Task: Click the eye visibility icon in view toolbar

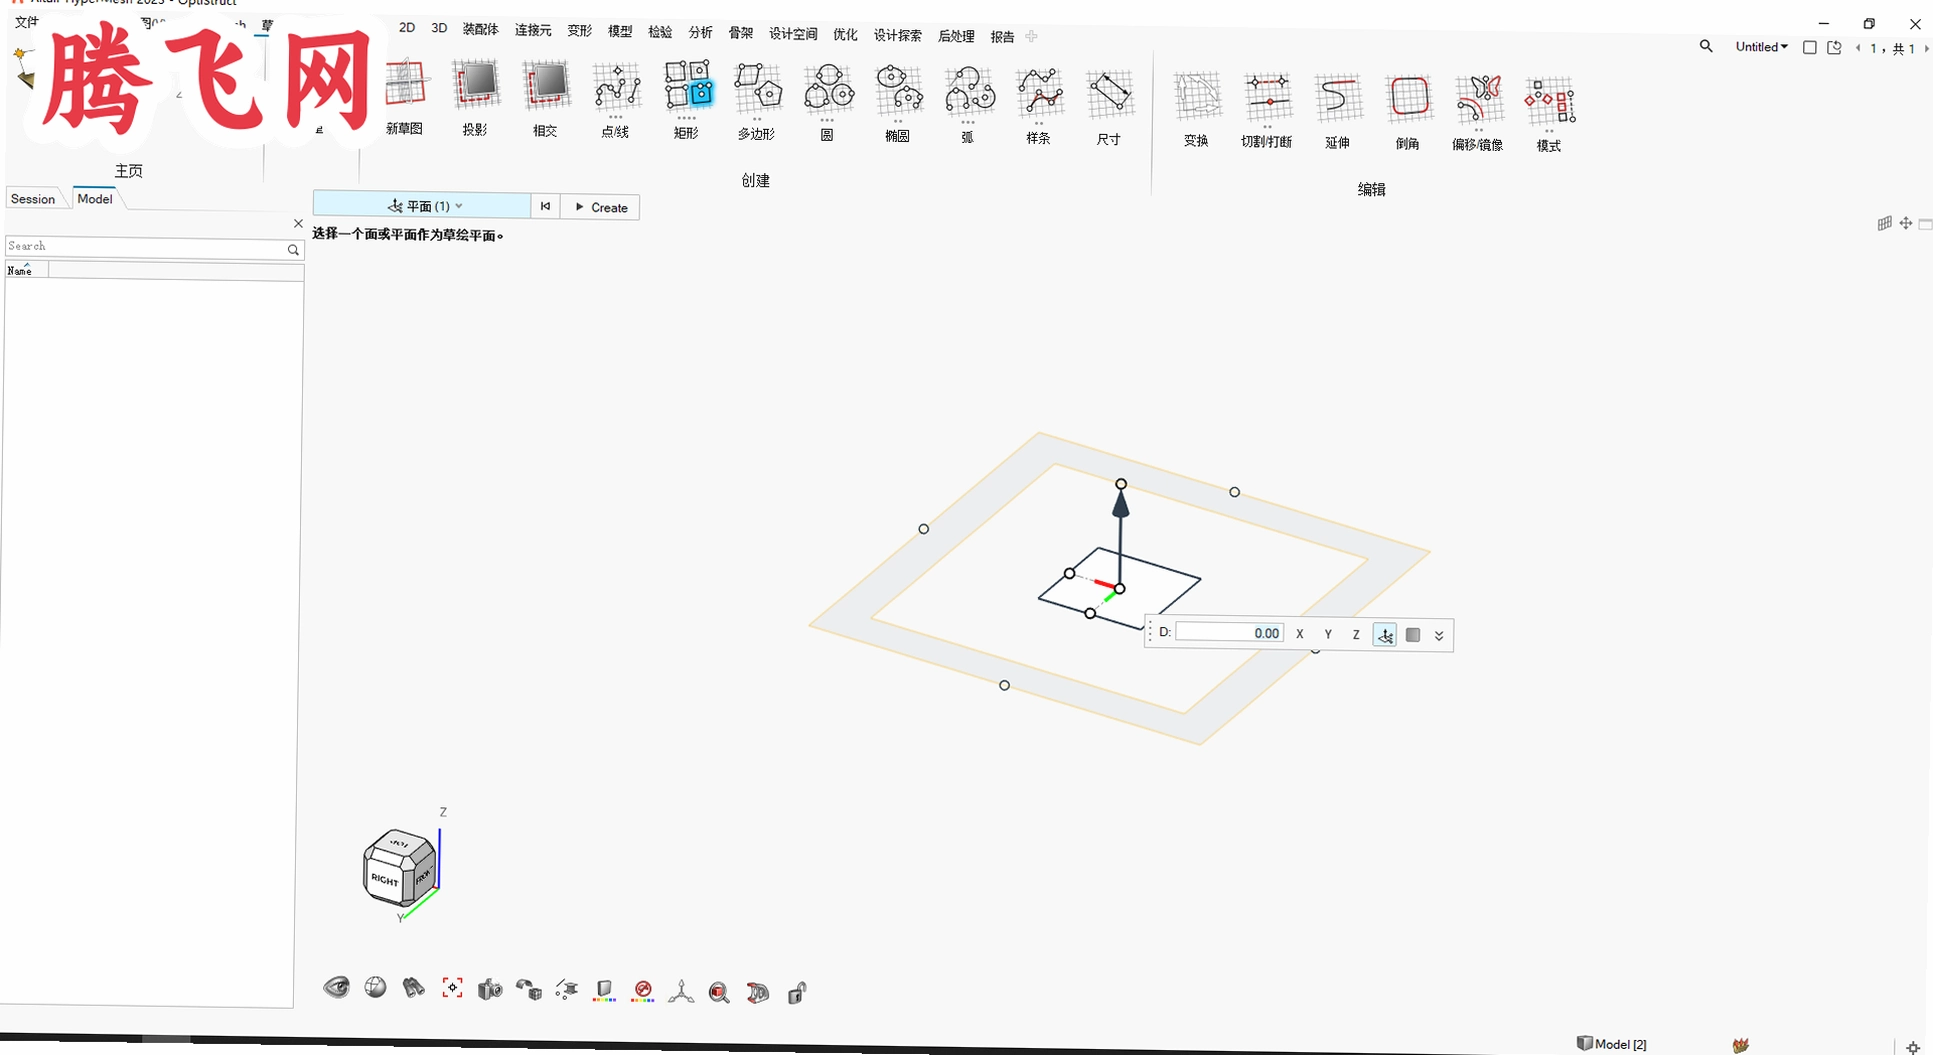Action: tap(337, 988)
